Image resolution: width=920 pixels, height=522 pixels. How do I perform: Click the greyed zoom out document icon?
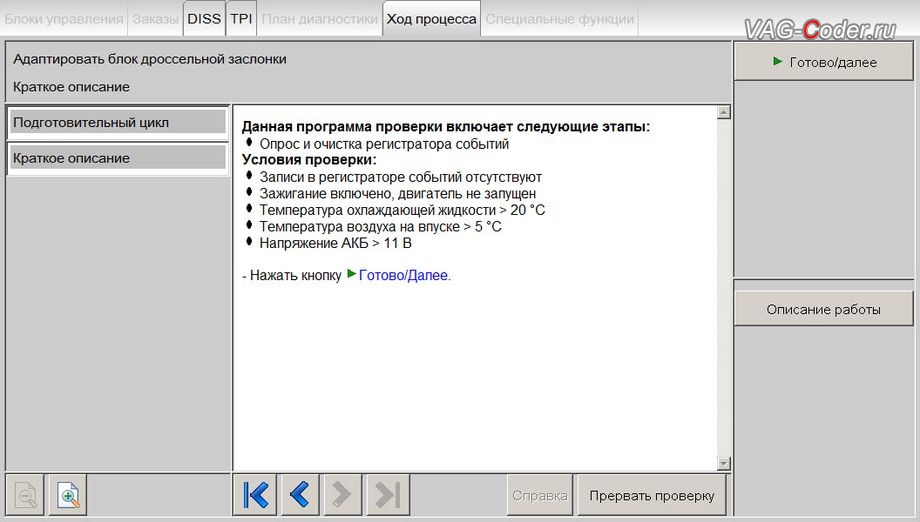pos(25,496)
